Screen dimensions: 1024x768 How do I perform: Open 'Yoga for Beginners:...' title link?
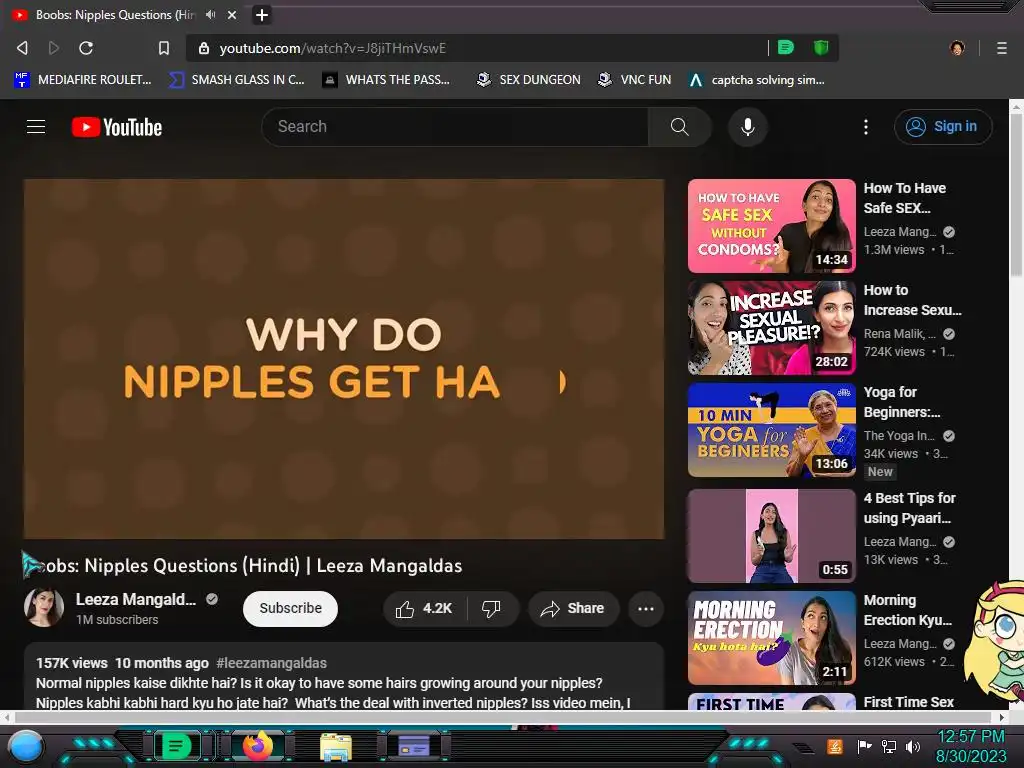click(902, 402)
